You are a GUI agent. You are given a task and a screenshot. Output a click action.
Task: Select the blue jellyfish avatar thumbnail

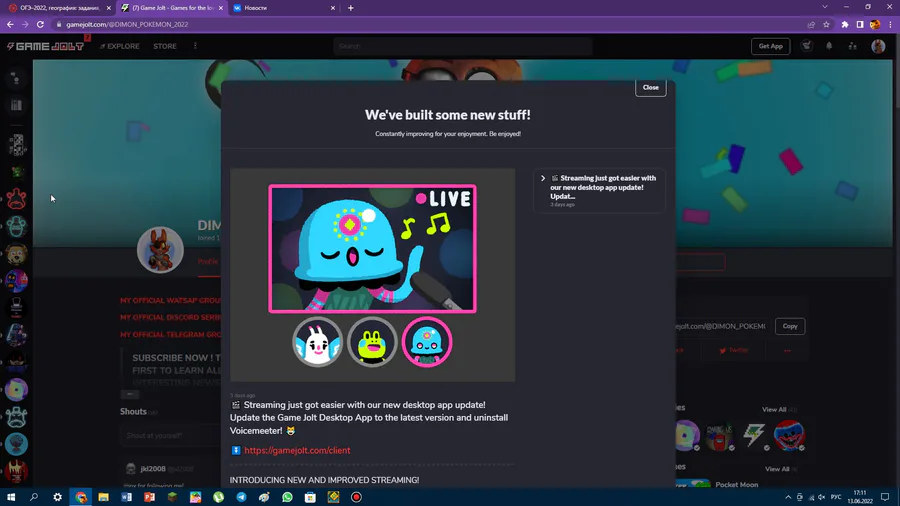(426, 342)
